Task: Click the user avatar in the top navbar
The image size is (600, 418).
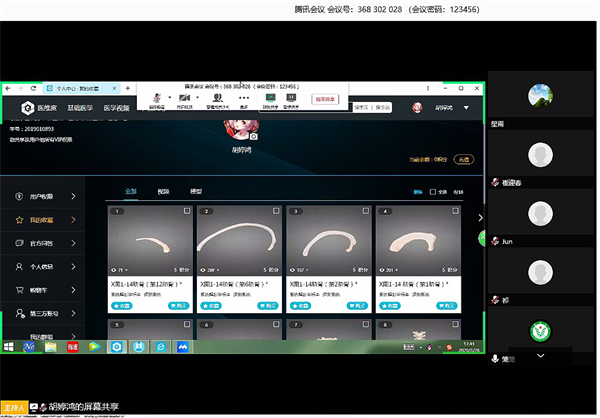Action: click(417, 108)
